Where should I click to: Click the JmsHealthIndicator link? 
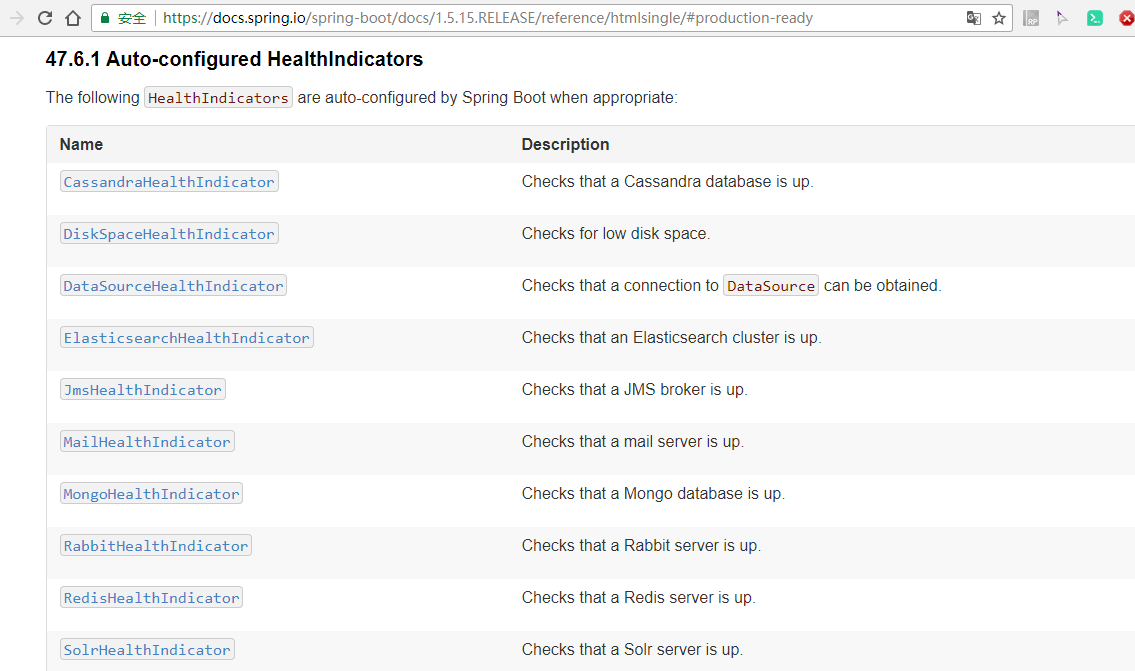[x=142, y=389]
